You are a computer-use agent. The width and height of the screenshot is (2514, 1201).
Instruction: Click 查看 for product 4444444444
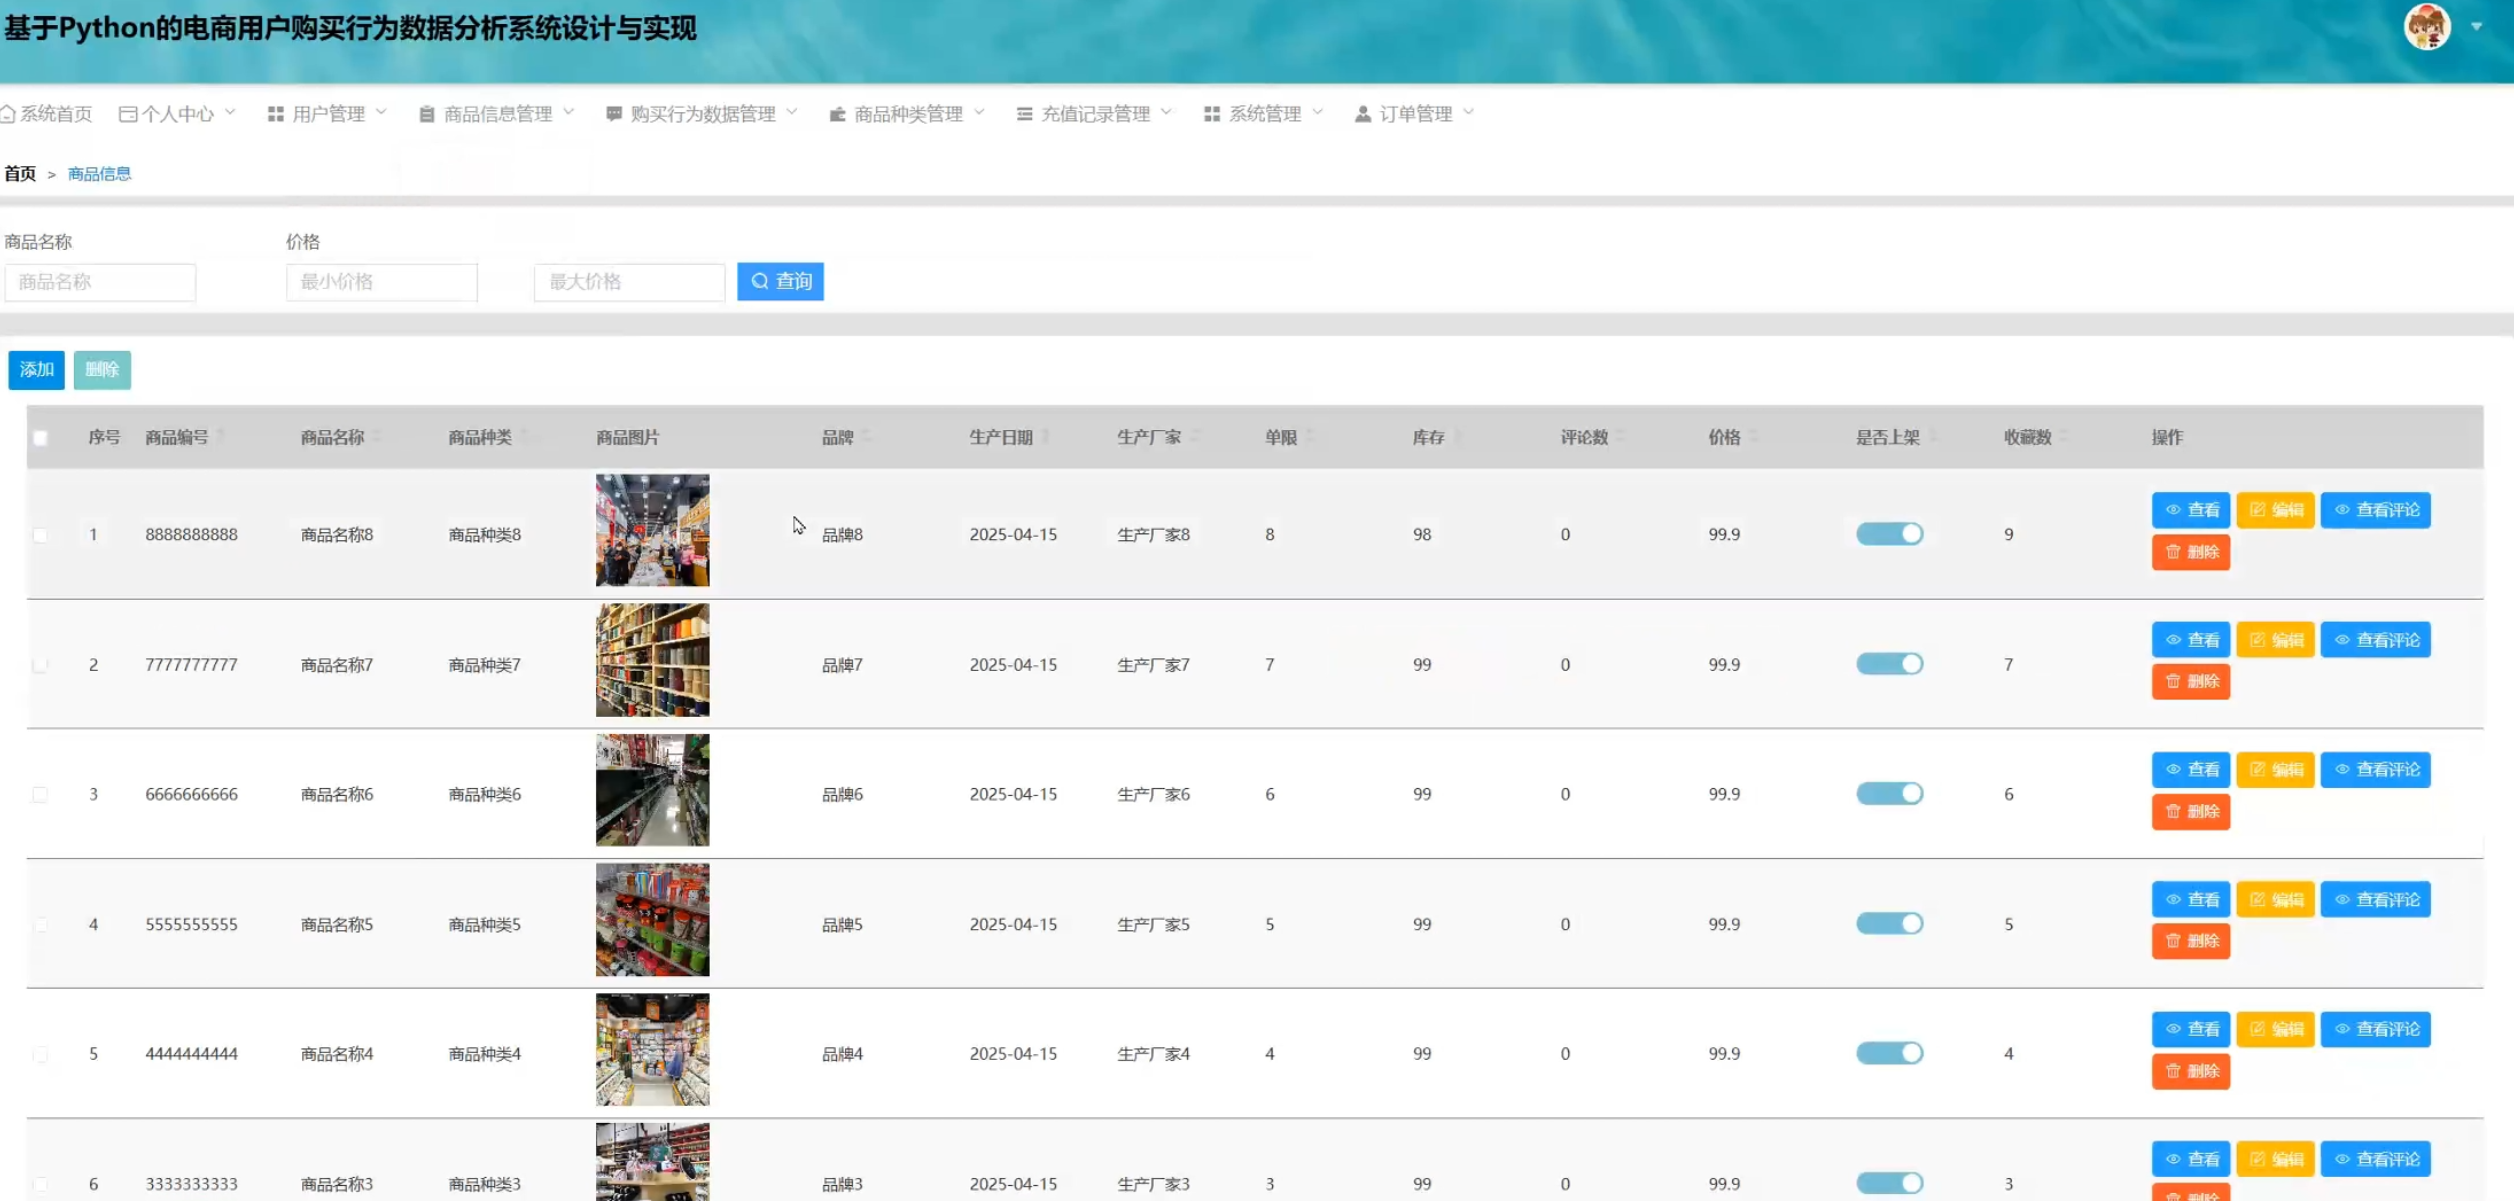(2190, 1029)
